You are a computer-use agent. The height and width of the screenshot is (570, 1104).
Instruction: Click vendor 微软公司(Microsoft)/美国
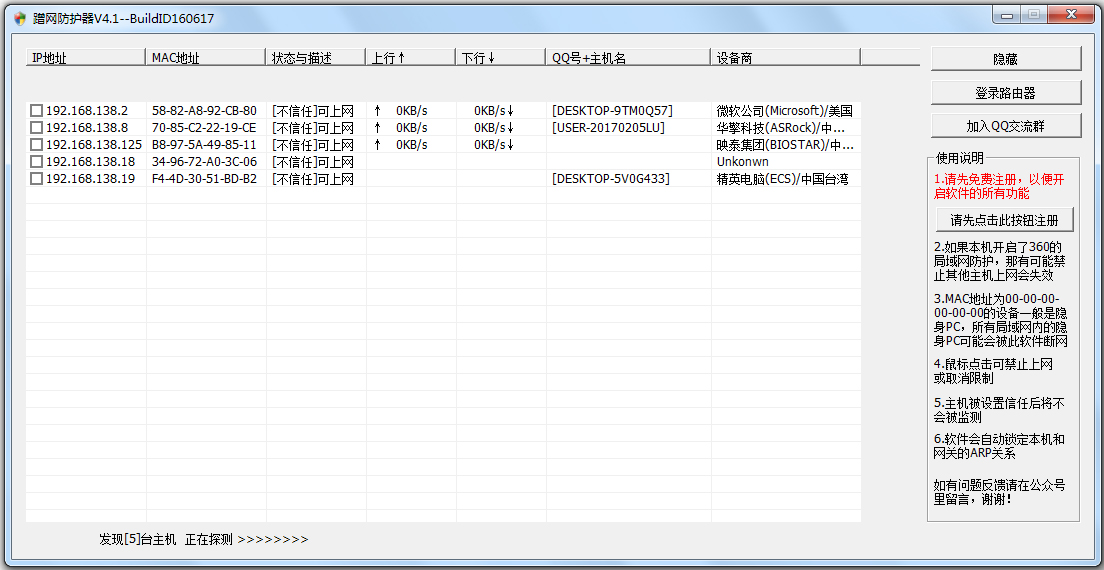[784, 110]
